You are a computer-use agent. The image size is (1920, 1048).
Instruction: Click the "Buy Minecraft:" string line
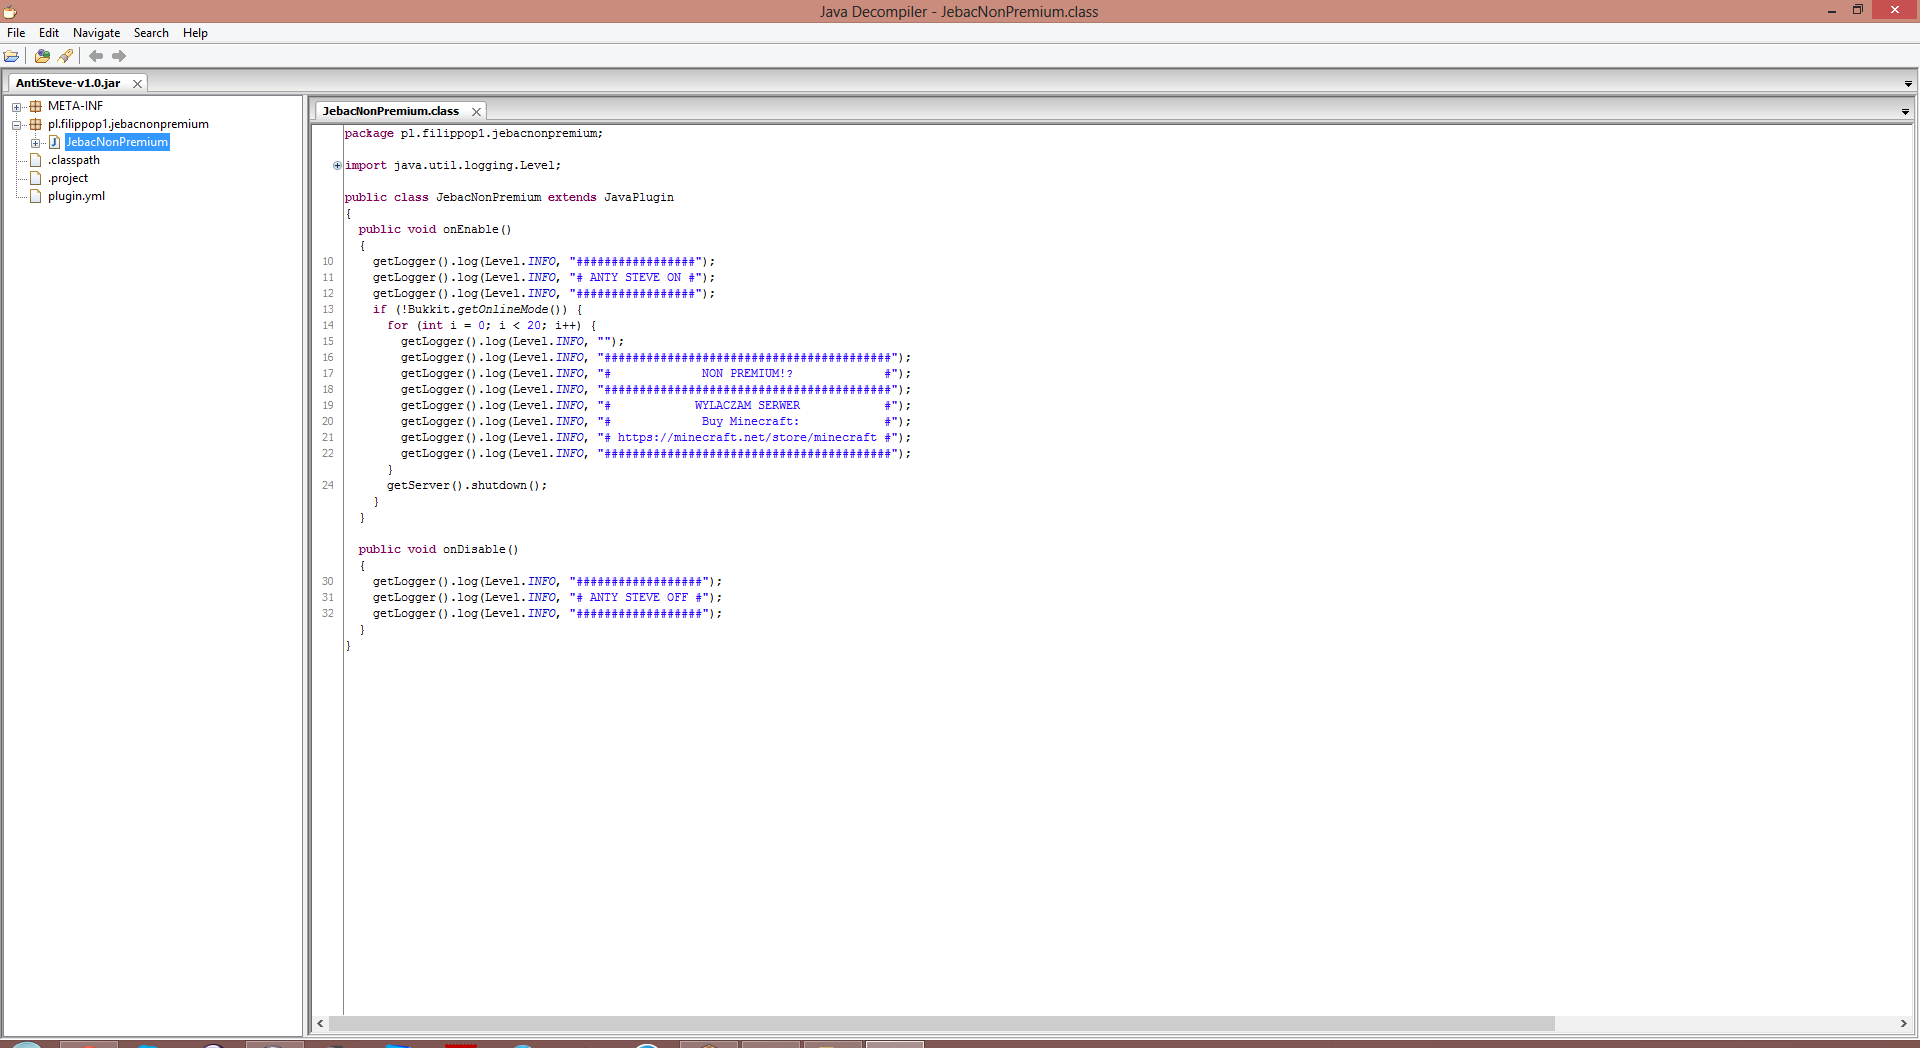pyautogui.click(x=746, y=422)
